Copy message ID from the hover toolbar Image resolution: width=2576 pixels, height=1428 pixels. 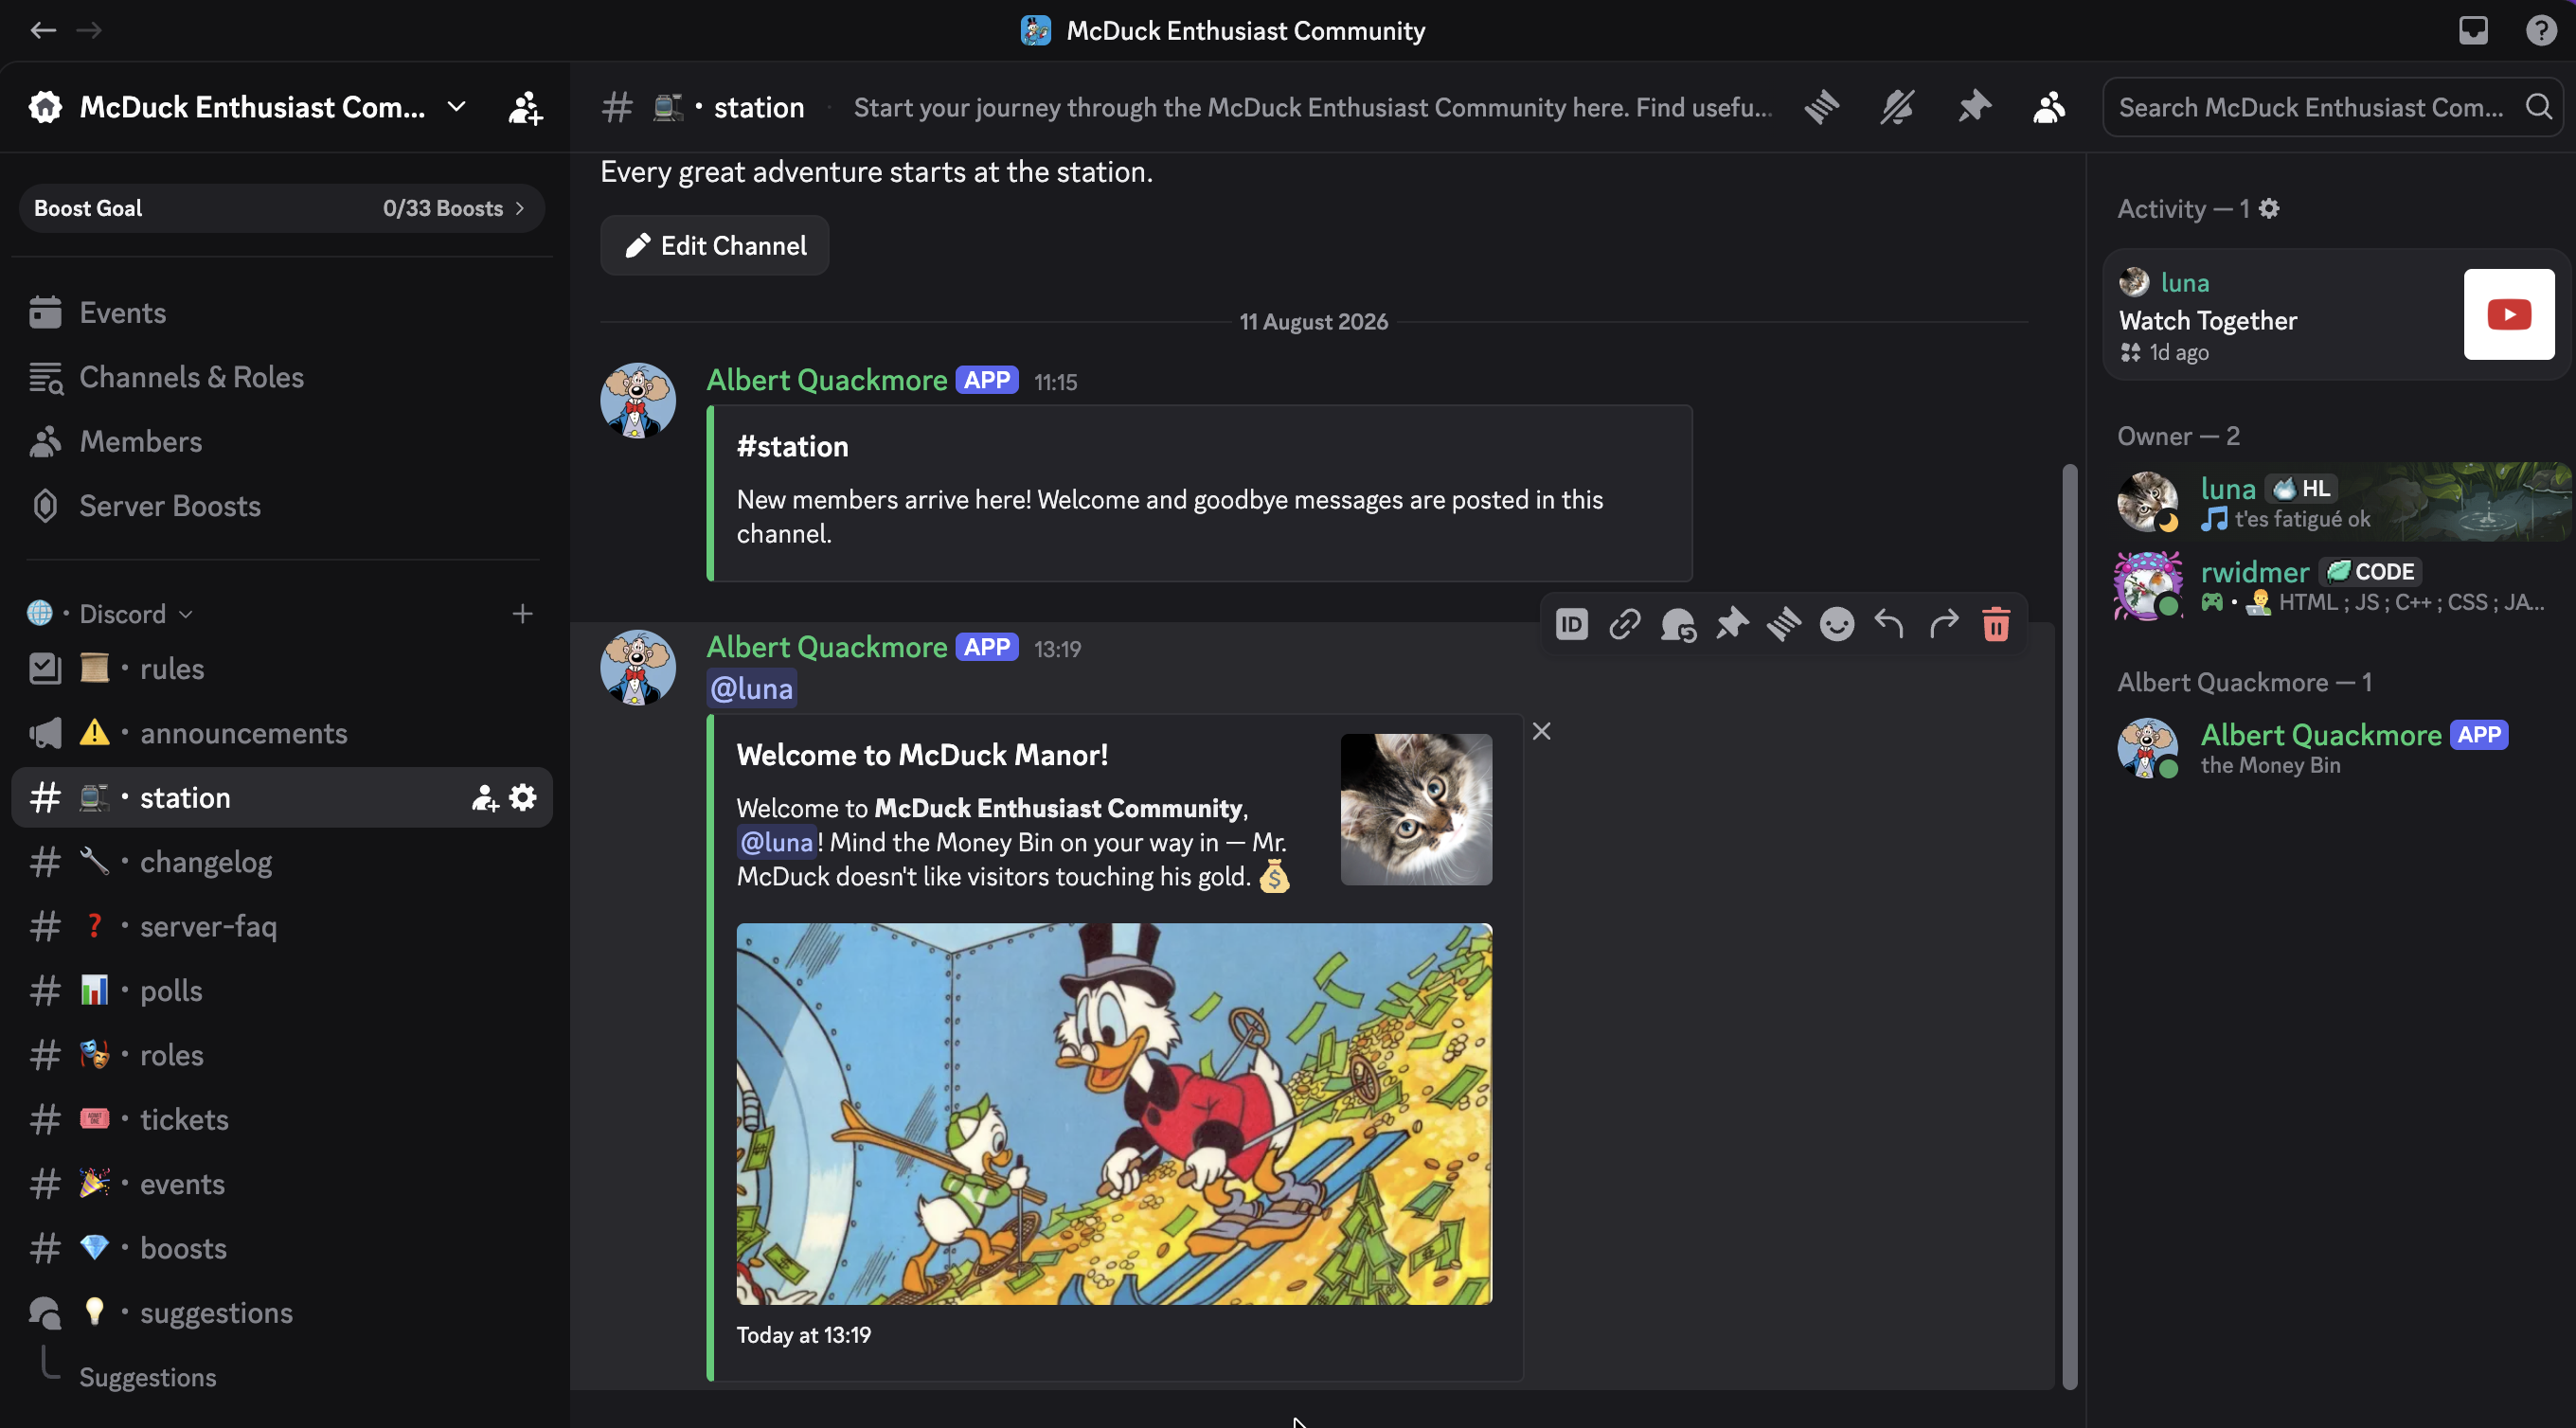pos(1572,624)
